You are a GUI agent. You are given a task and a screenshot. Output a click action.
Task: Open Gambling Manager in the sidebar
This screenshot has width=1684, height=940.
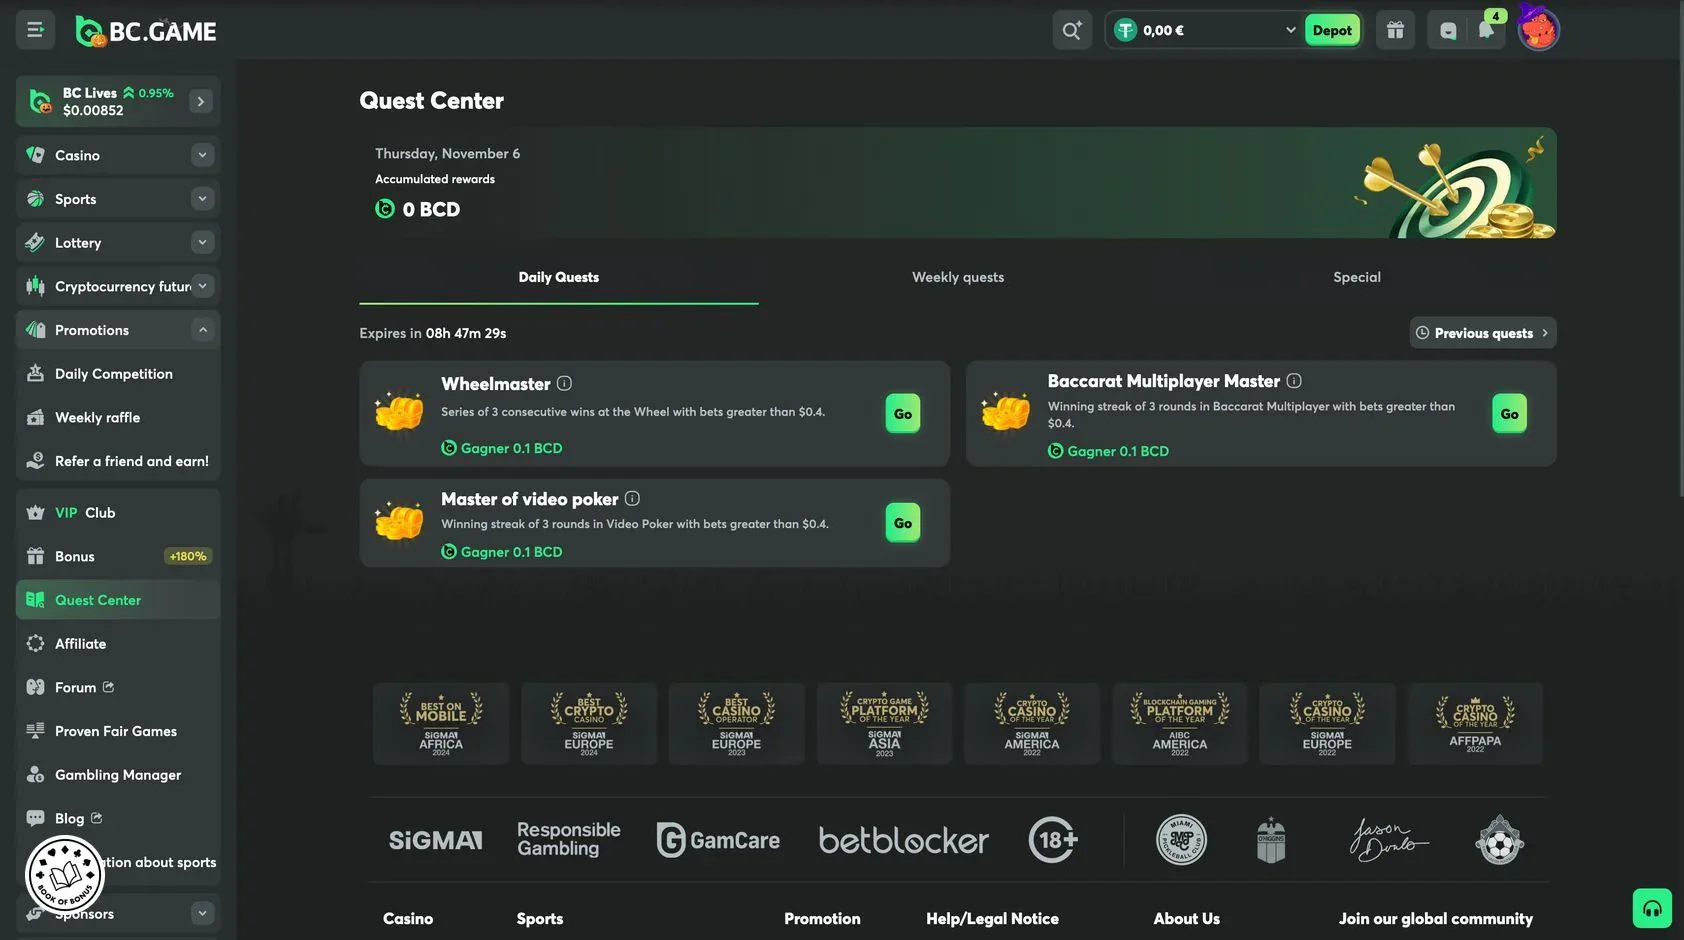pyautogui.click(x=118, y=775)
